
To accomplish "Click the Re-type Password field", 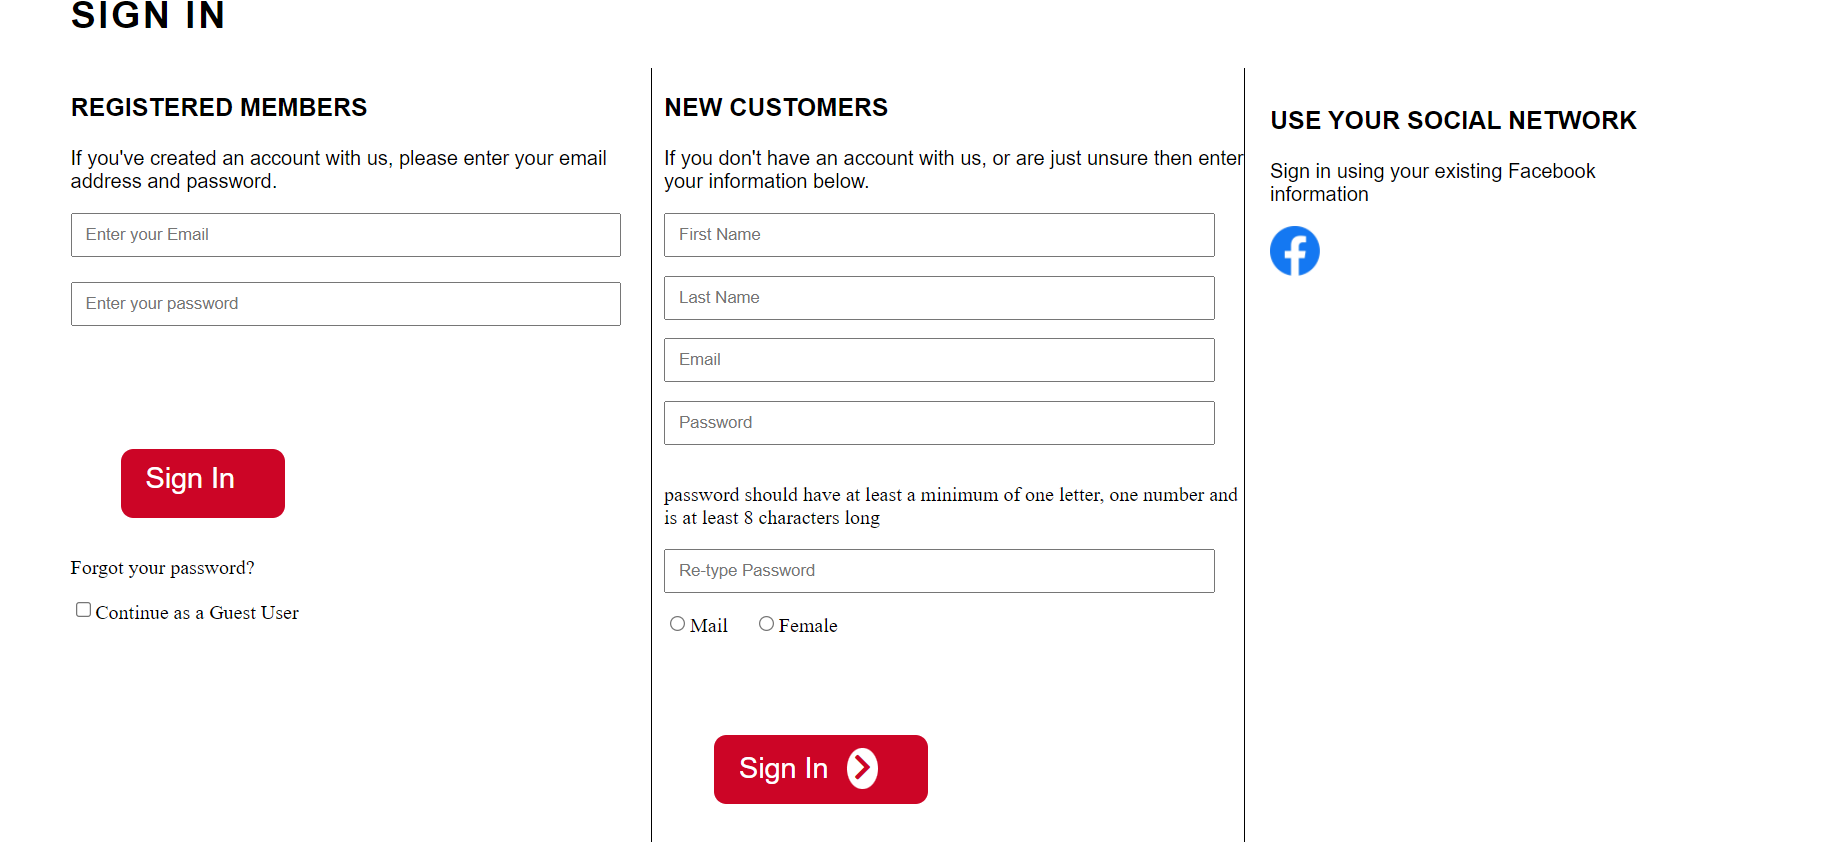I will pyautogui.click(x=938, y=571).
